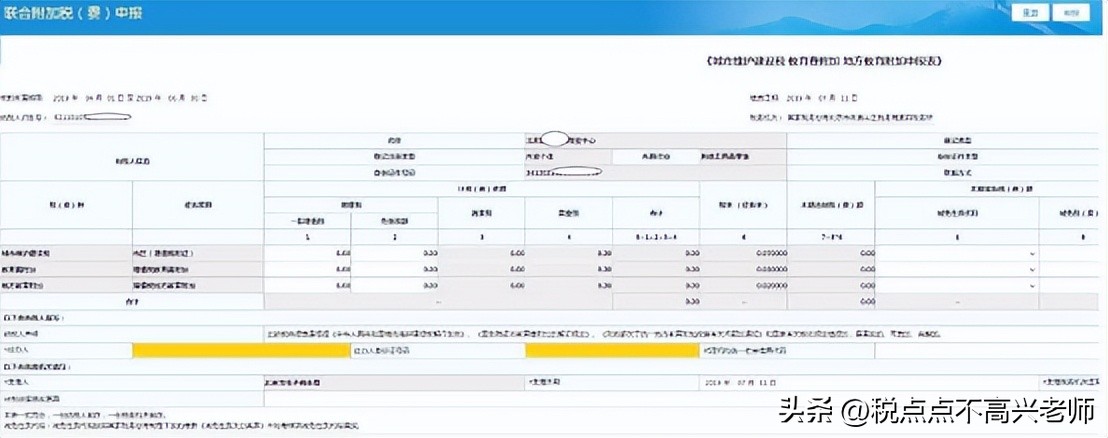Click the tax period date range text
Screen dimensions: 1108x438
[x=129, y=98]
